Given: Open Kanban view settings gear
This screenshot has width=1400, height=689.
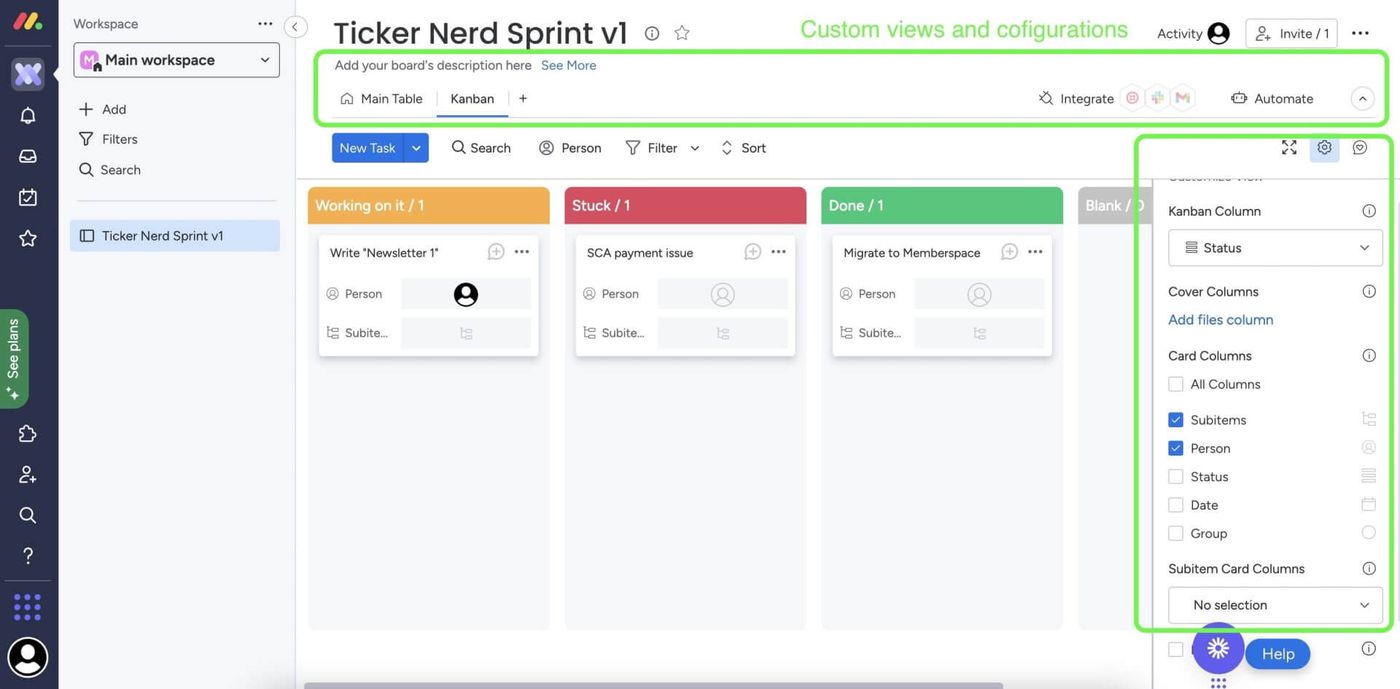Looking at the screenshot, I should click(x=1324, y=147).
